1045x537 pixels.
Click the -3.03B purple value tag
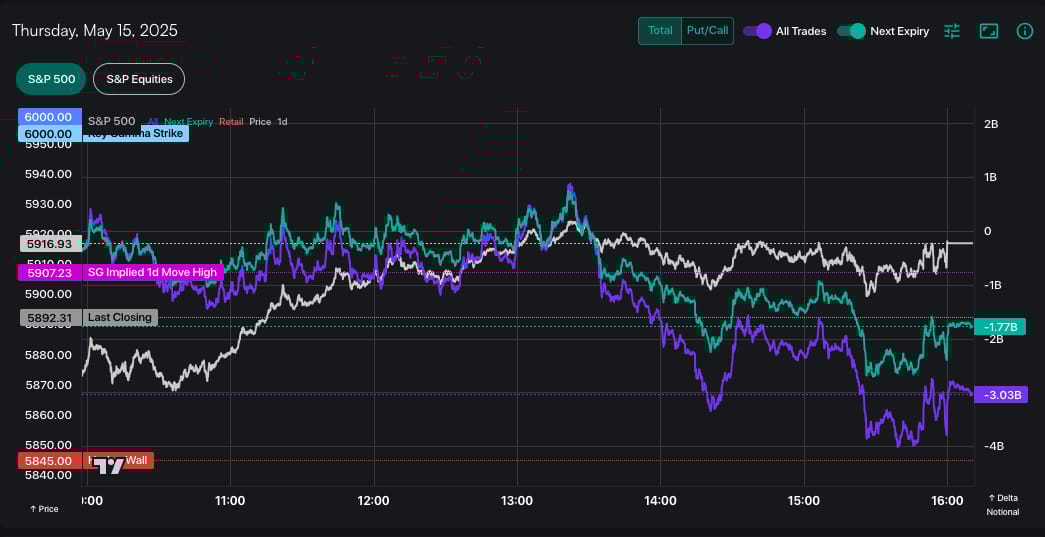coord(1000,395)
